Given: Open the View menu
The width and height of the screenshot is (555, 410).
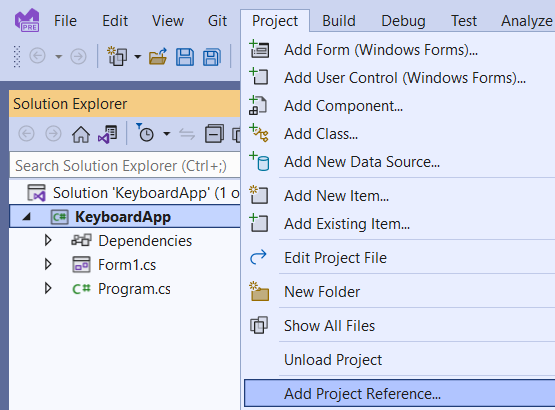Looking at the screenshot, I should click(168, 21).
